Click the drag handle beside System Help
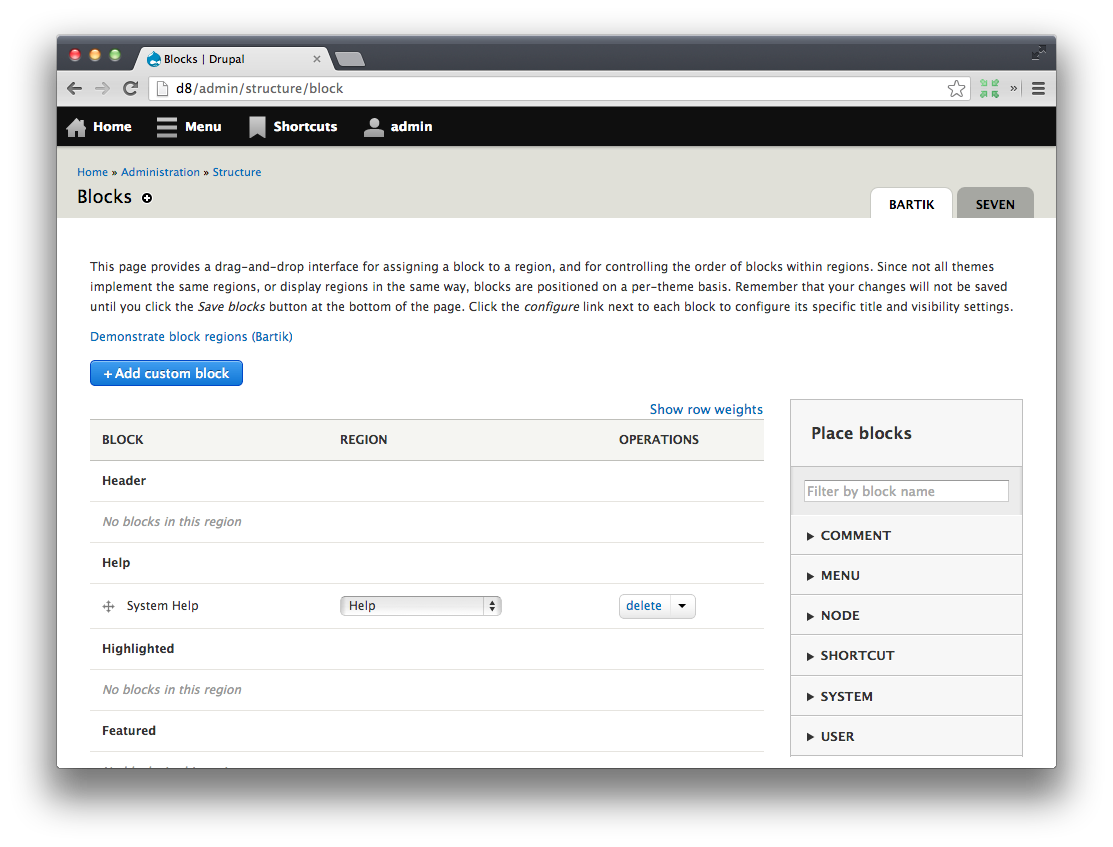The image size is (1113, 847). (x=109, y=606)
